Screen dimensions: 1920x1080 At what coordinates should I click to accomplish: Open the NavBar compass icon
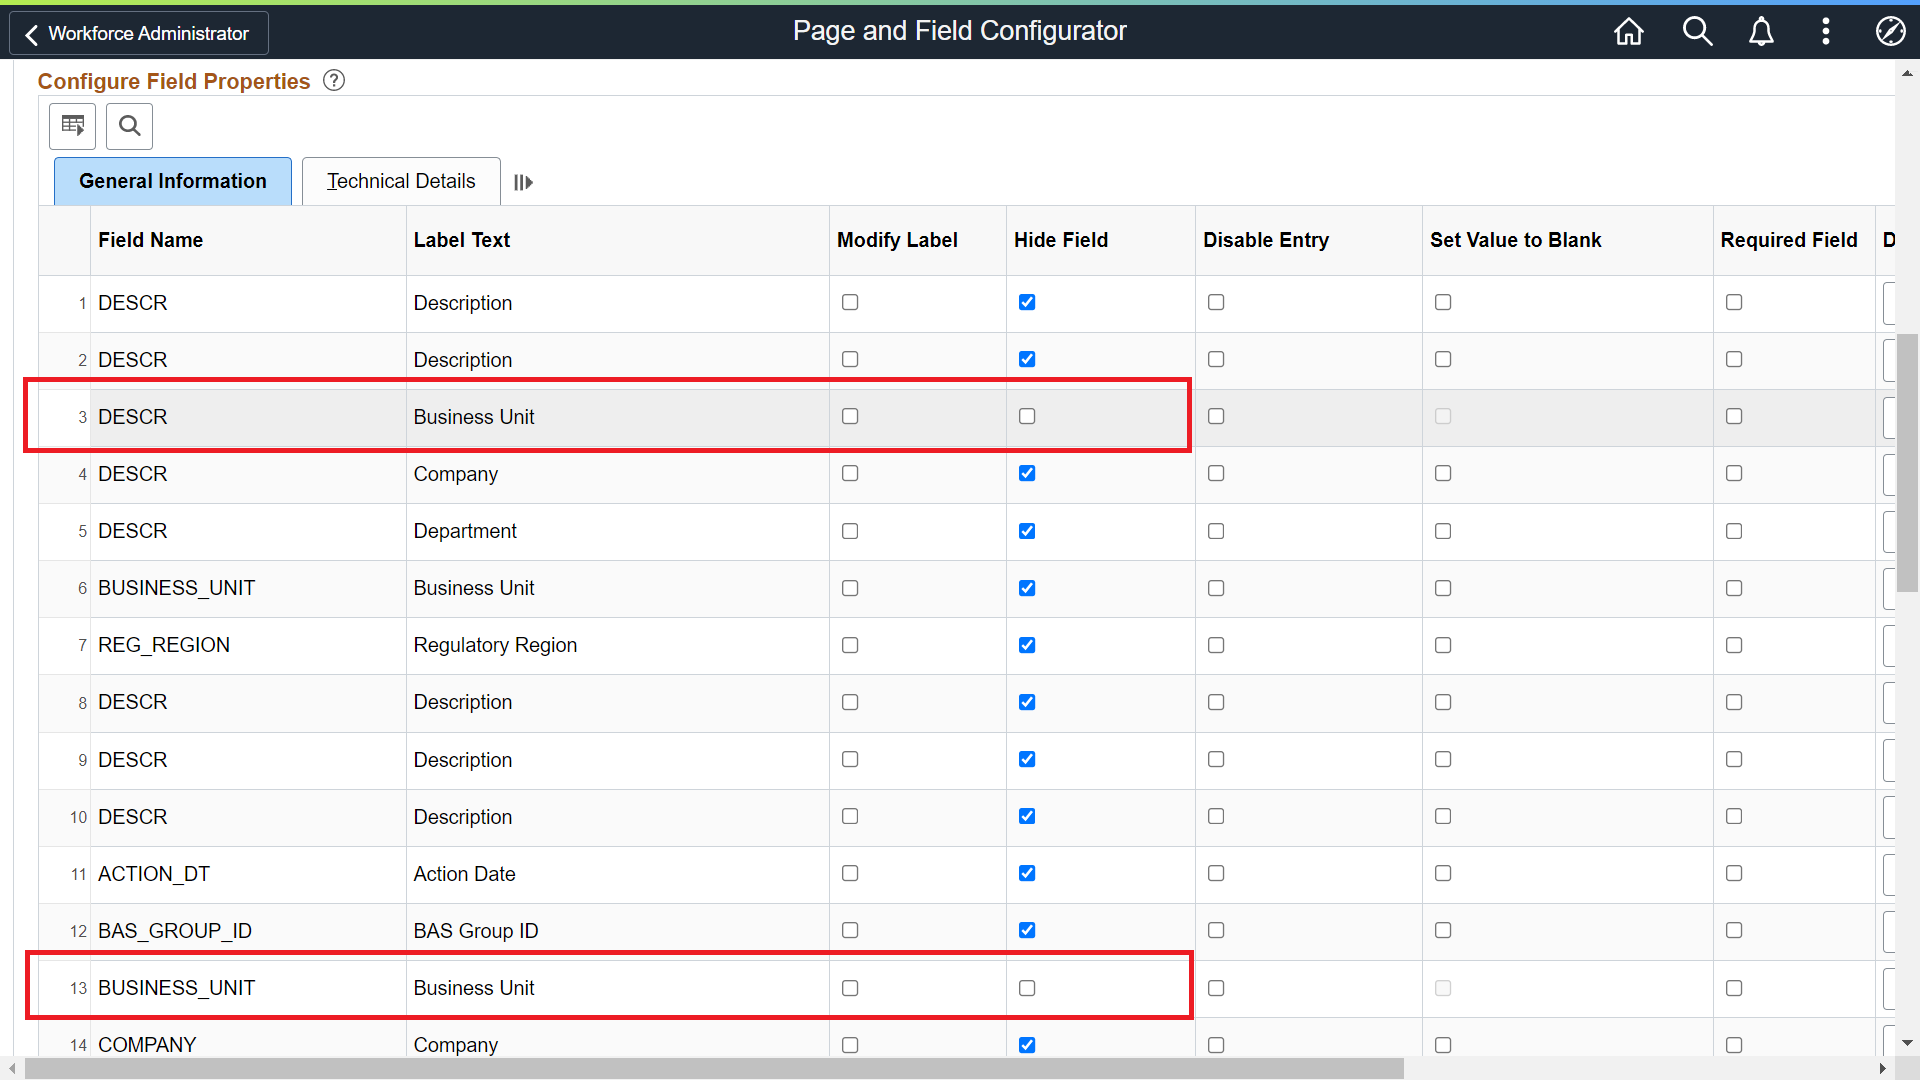coord(1889,32)
